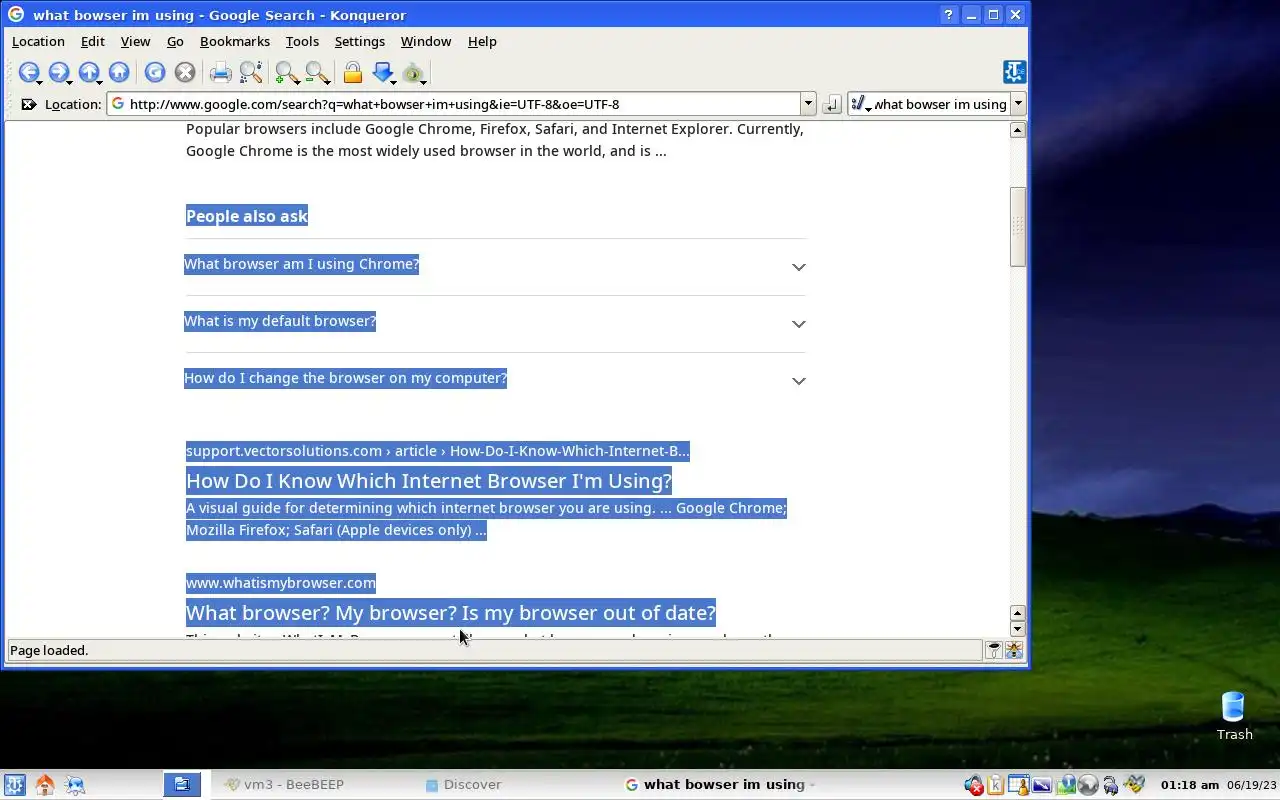Image resolution: width=1280 pixels, height=800 pixels.
Task: Click the Up arrow toolbar icon
Action: tap(88, 72)
